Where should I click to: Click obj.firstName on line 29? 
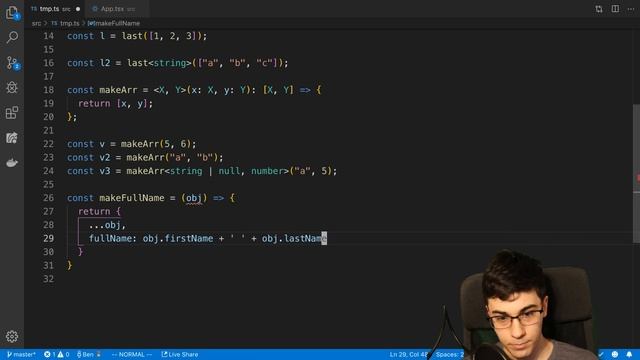pyautogui.click(x=178, y=238)
